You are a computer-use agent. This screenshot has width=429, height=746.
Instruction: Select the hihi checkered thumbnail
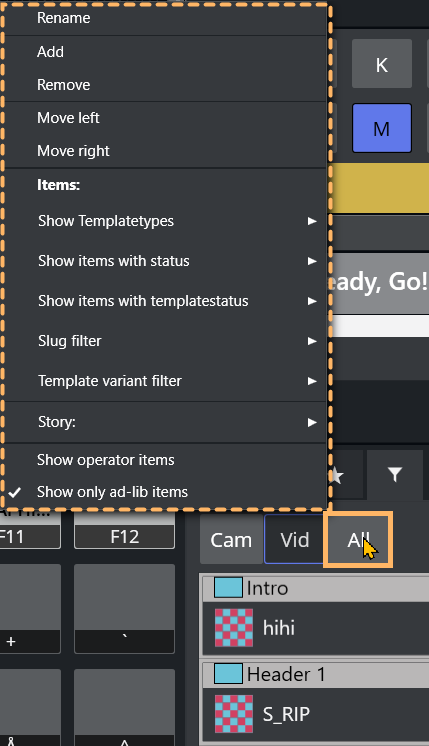point(234,628)
